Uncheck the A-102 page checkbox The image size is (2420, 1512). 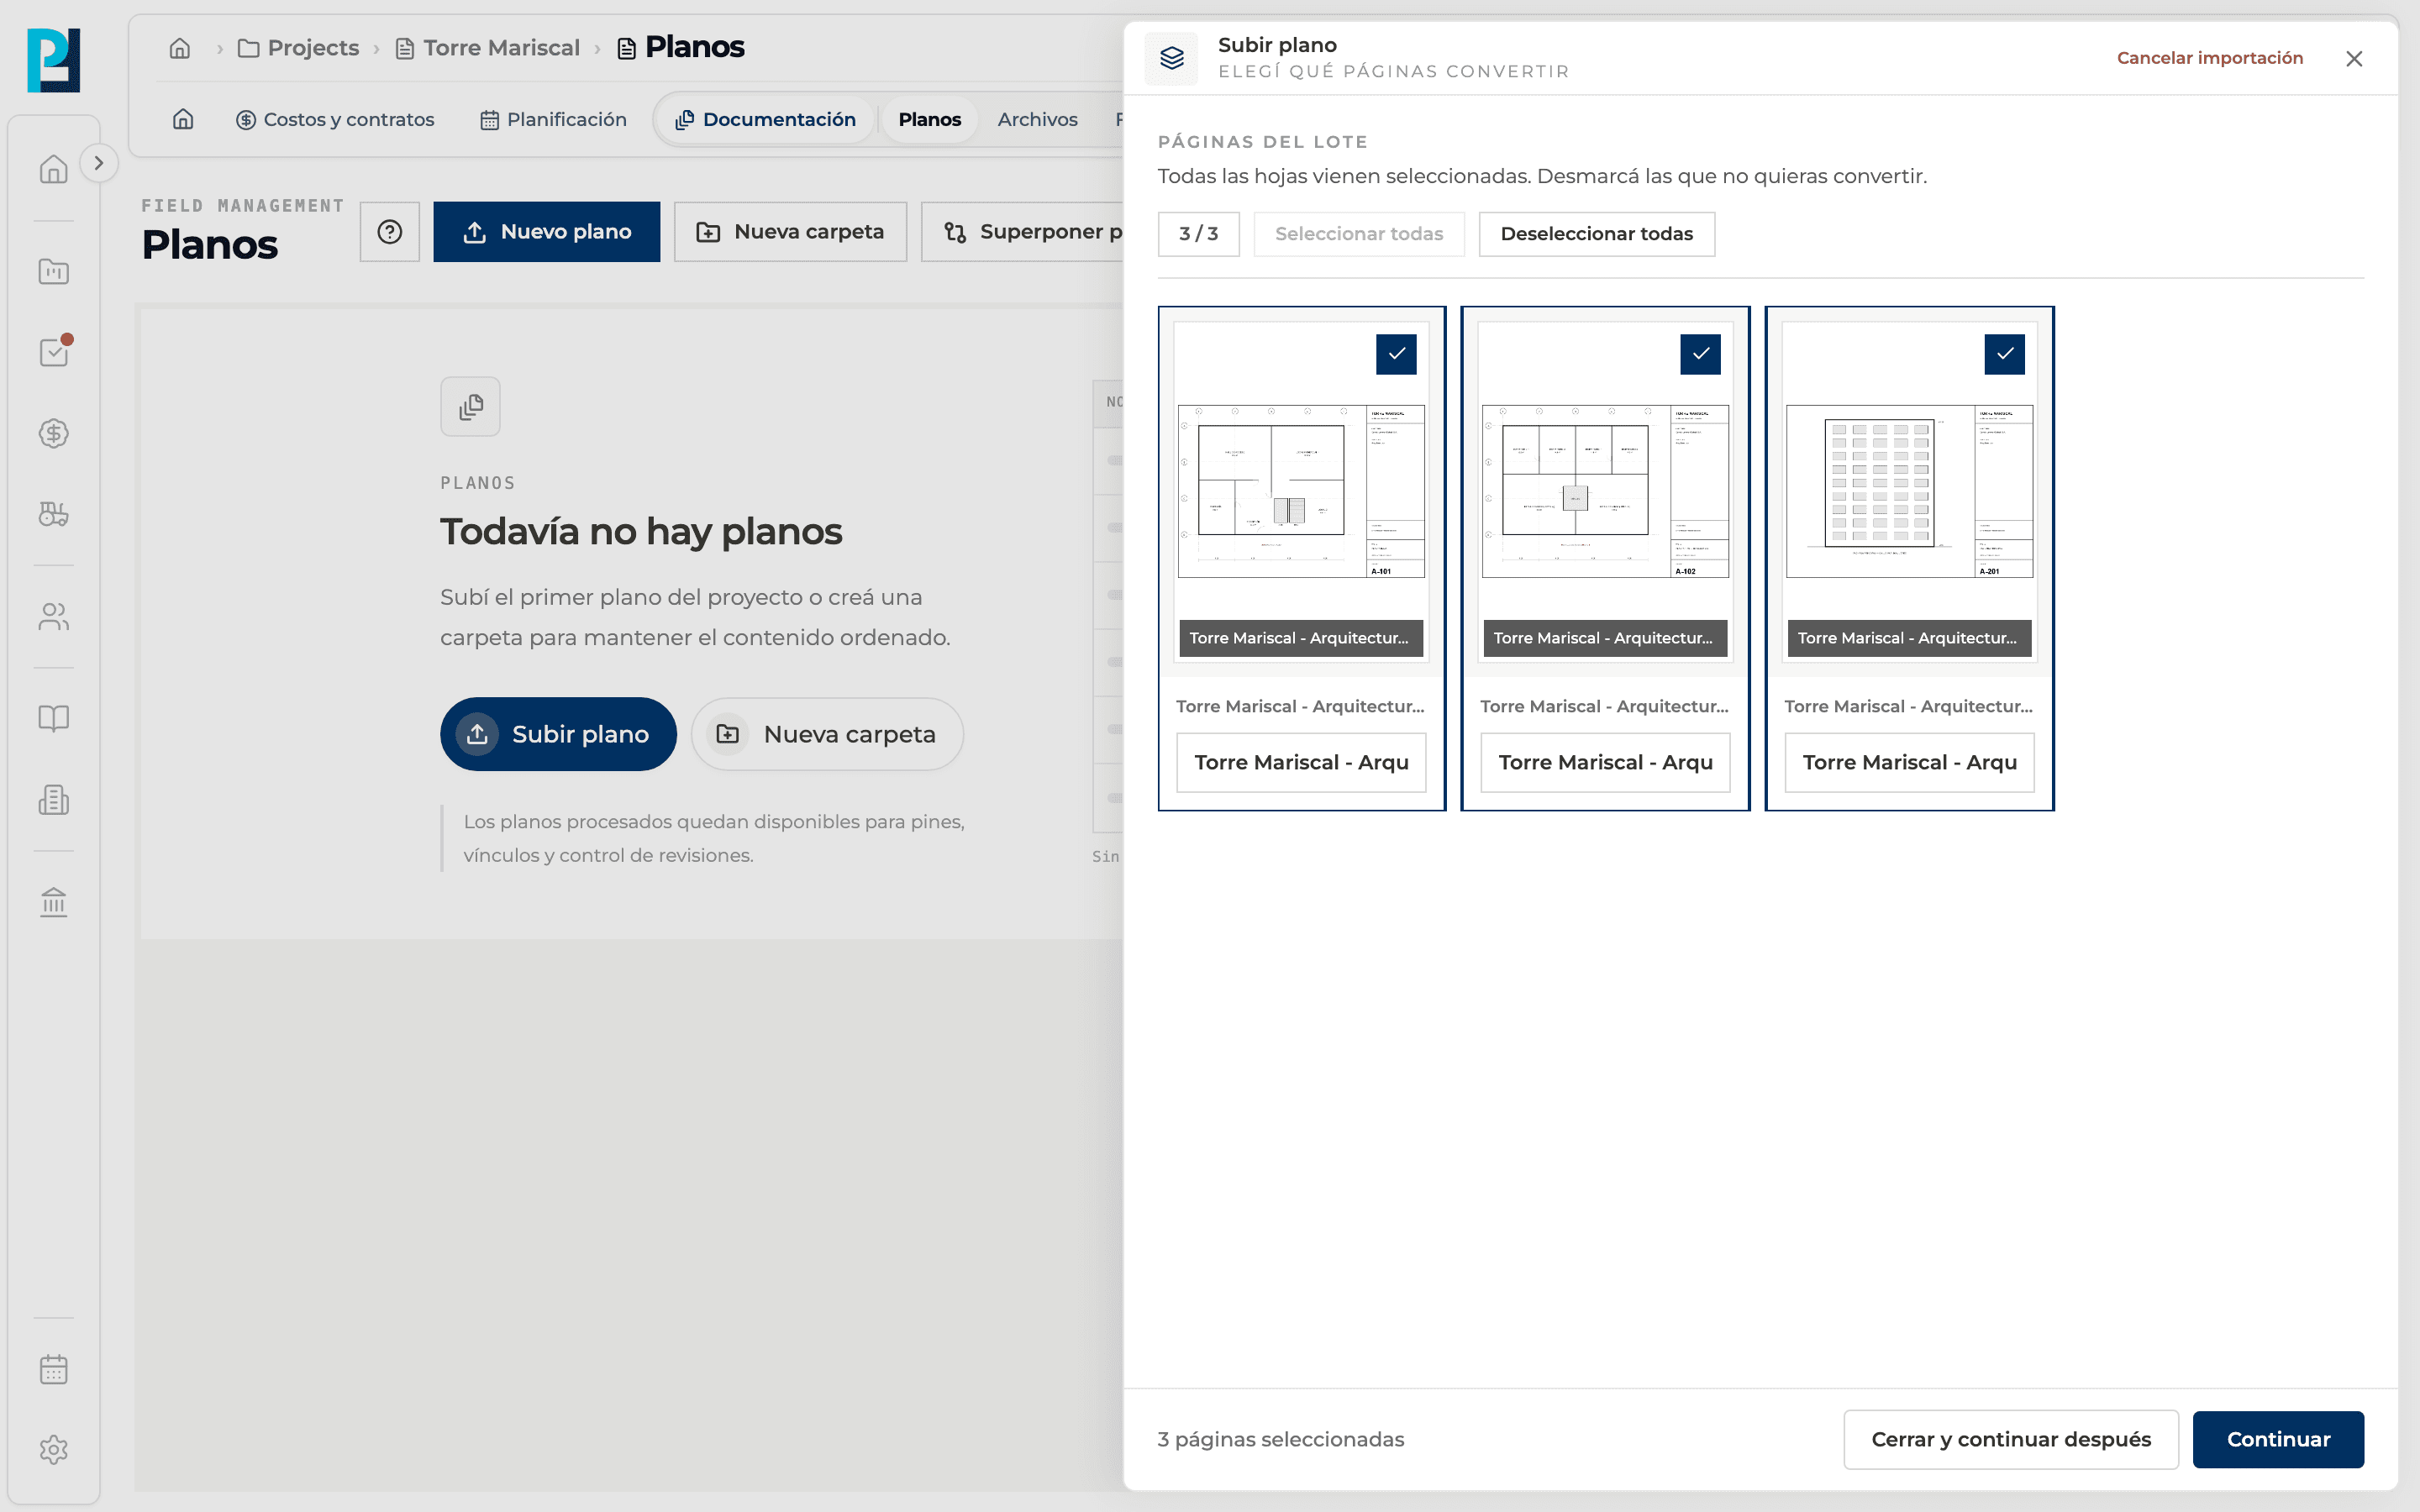click(x=1700, y=354)
